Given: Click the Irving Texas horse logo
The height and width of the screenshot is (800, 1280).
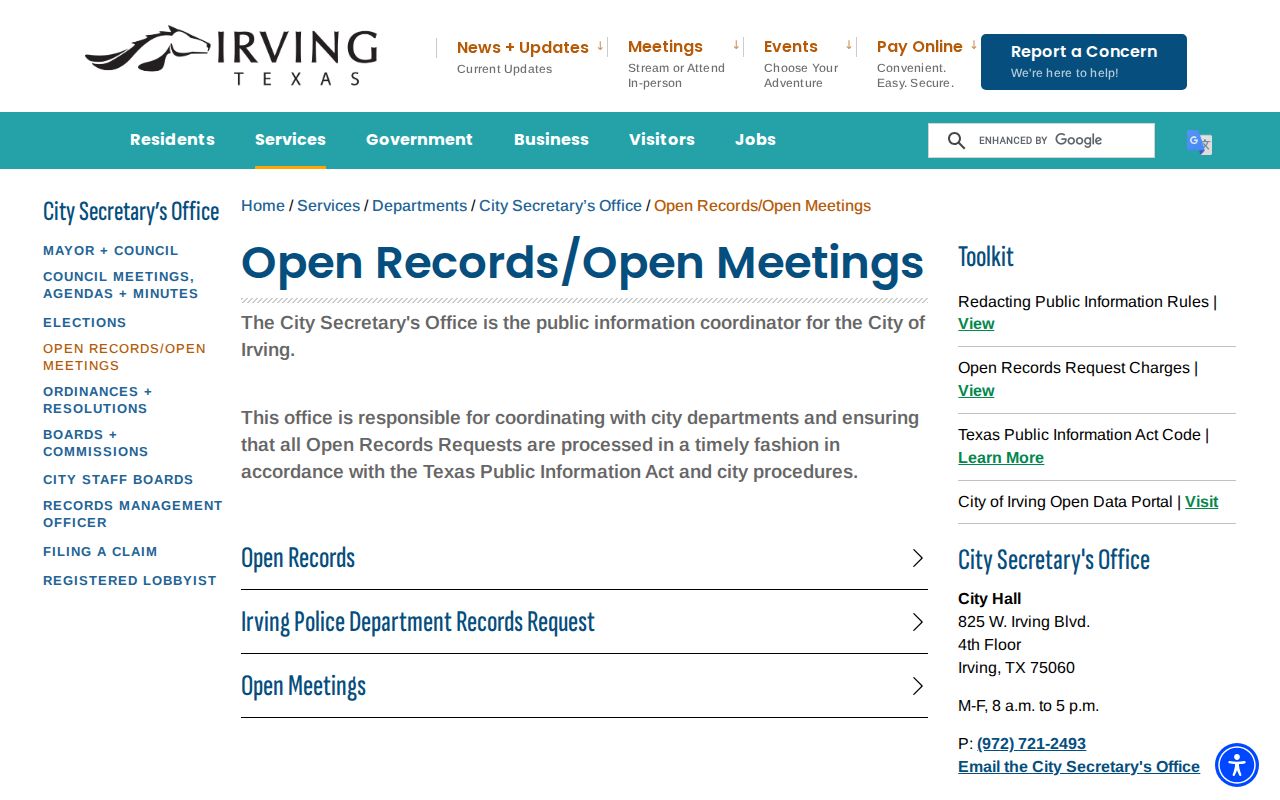Looking at the screenshot, I should (x=231, y=56).
